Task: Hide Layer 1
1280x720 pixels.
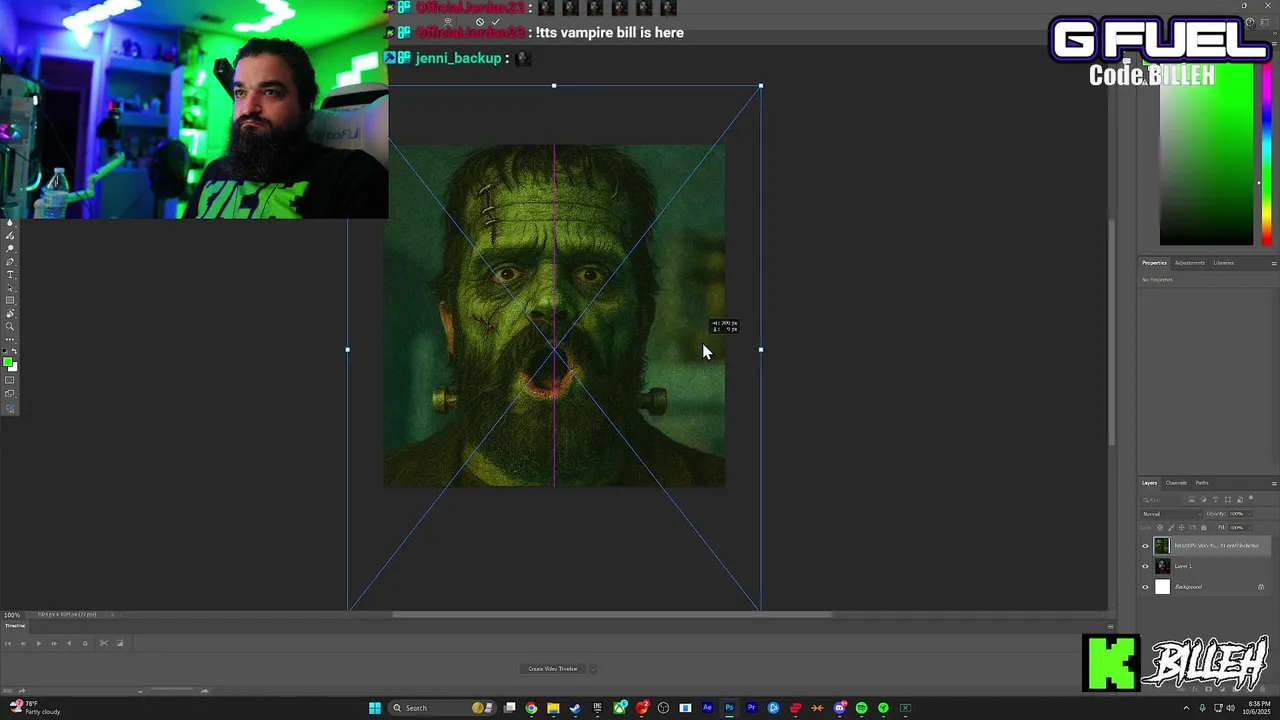Action: click(1145, 566)
